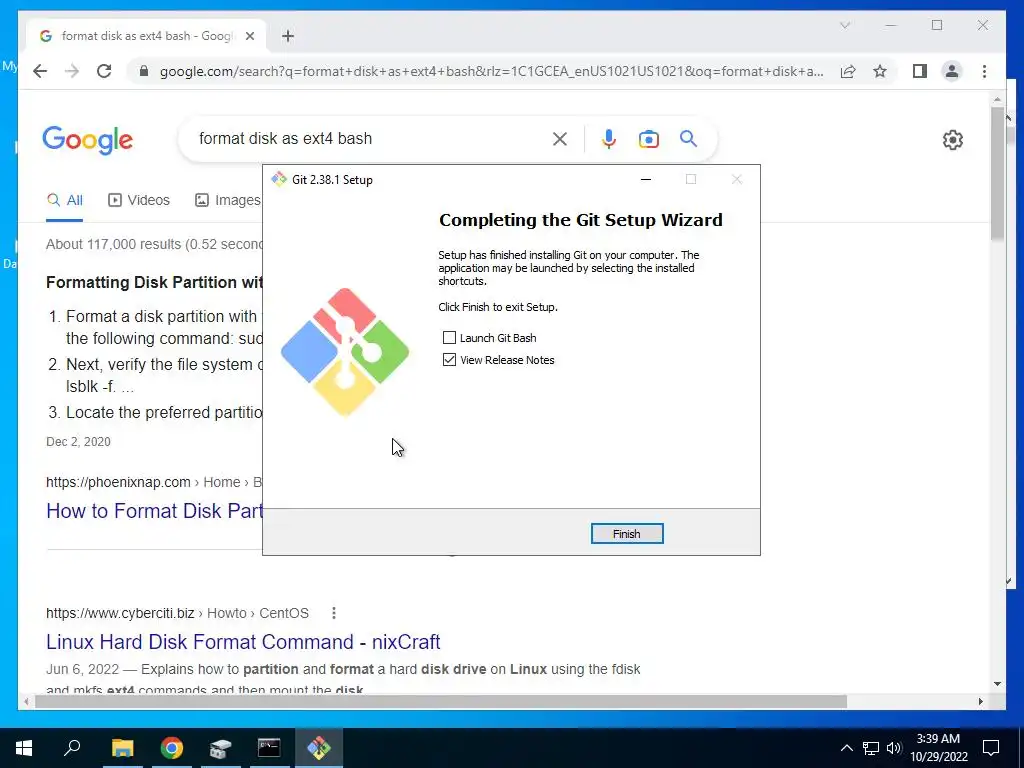Select the 'format disk as ext4 bash' tab
This screenshot has width=1024, height=768.
point(146,36)
